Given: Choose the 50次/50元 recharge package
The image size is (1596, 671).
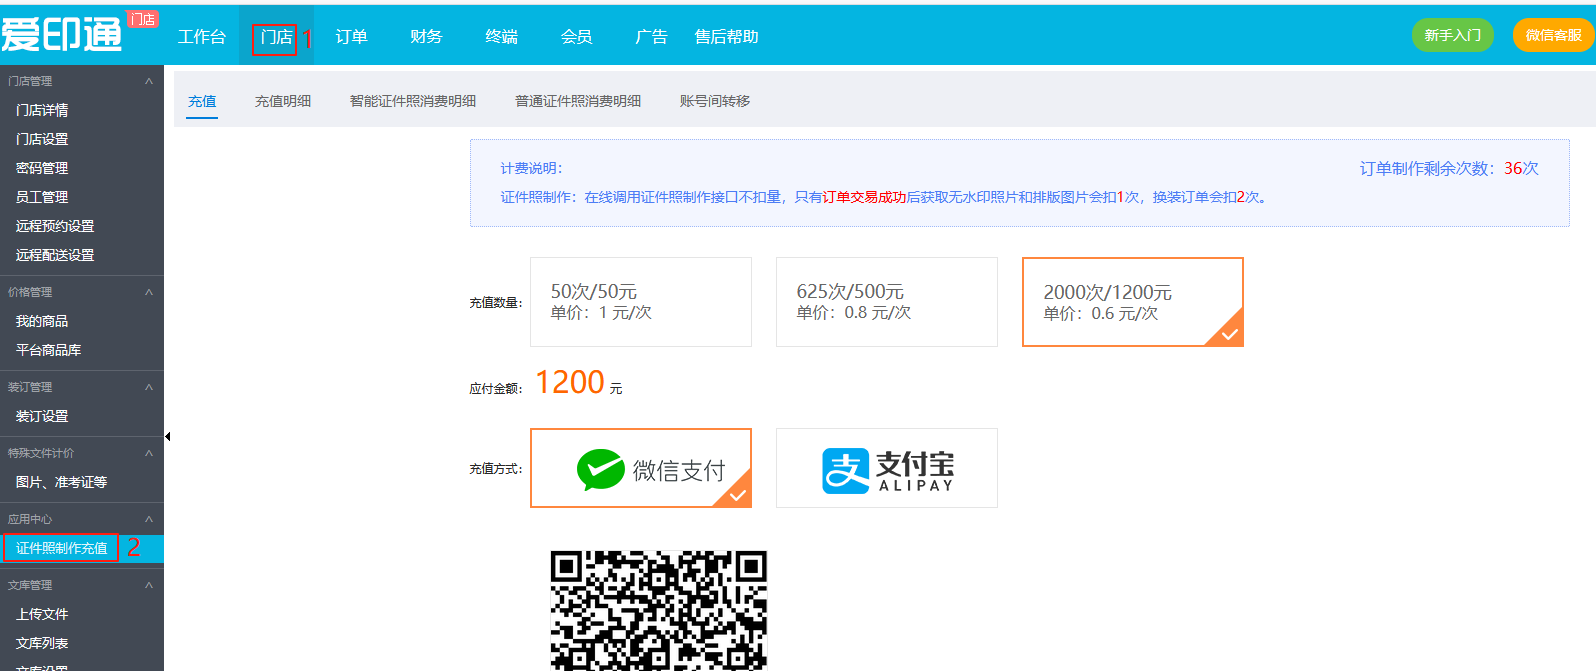Looking at the screenshot, I should point(640,302).
